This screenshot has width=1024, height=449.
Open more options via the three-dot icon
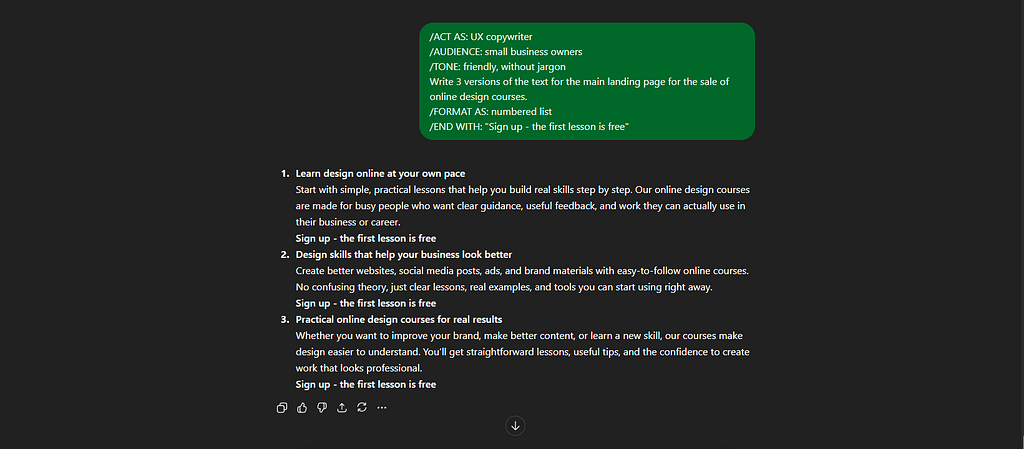point(382,408)
